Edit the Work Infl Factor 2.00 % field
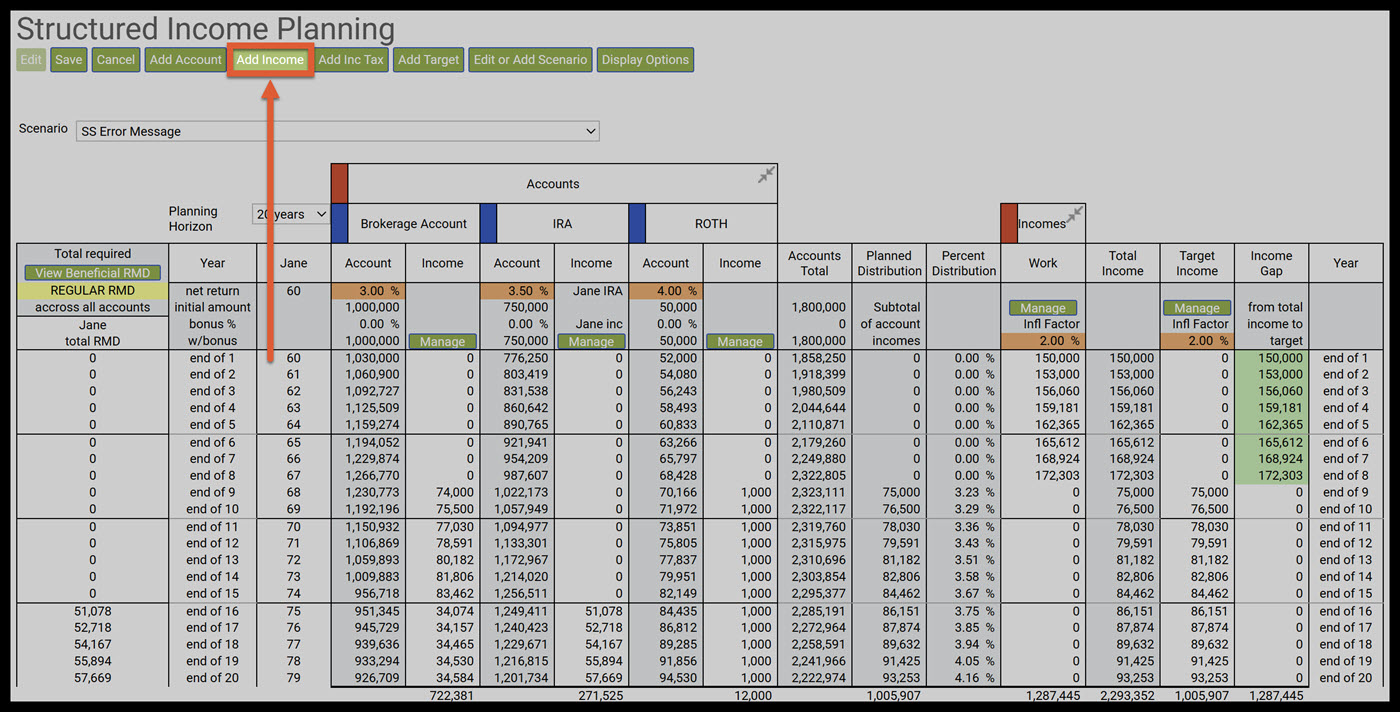Image resolution: width=1400 pixels, height=712 pixels. click(1043, 341)
